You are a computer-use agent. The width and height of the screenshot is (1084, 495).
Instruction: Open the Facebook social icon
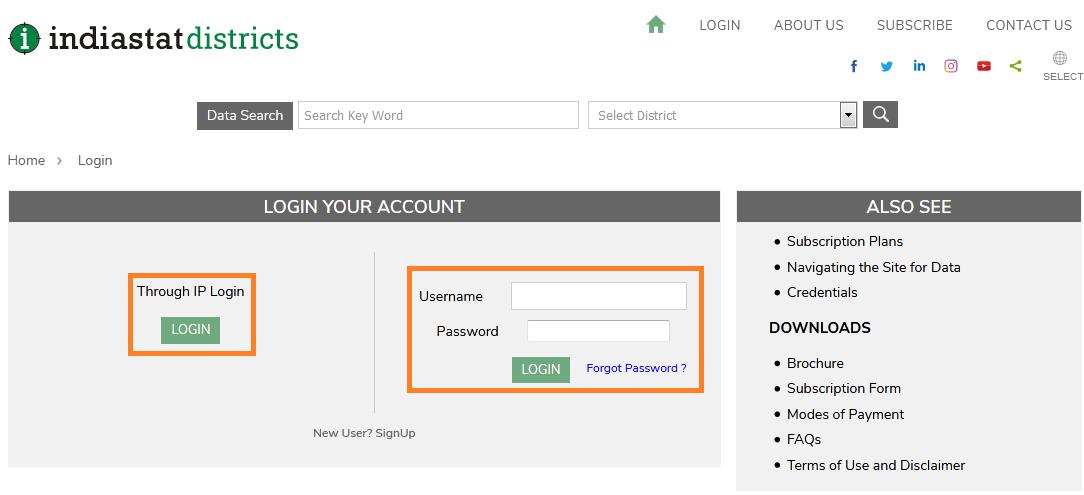[x=854, y=66]
